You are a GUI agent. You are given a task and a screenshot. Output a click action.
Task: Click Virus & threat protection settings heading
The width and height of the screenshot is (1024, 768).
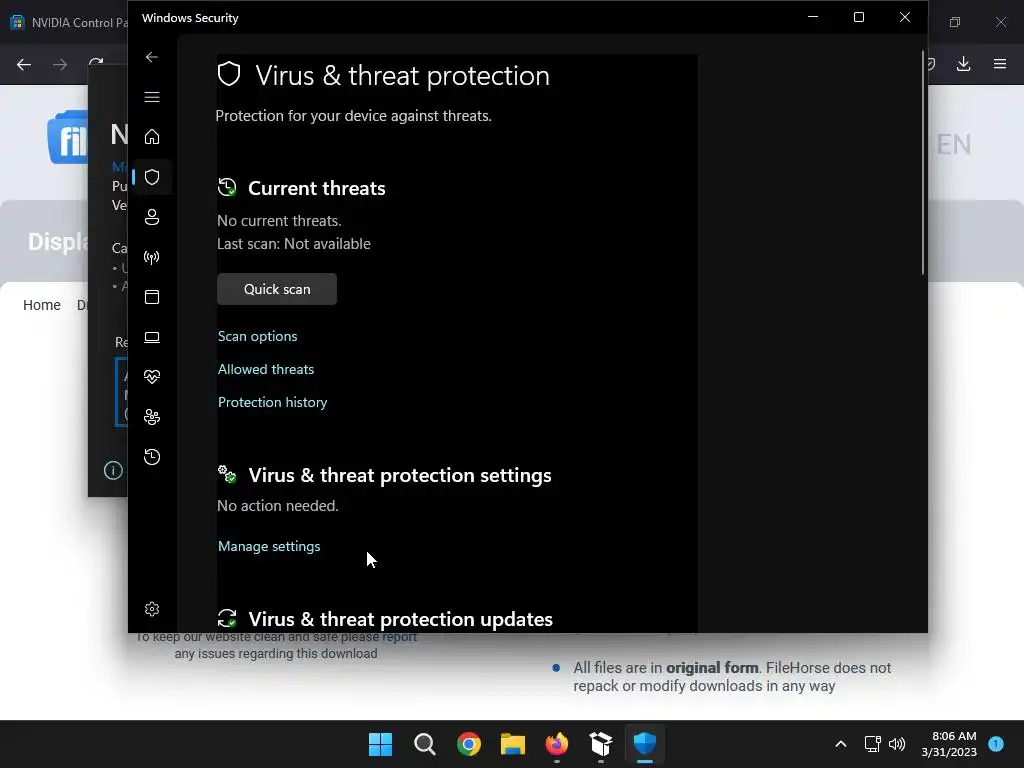[x=400, y=475]
